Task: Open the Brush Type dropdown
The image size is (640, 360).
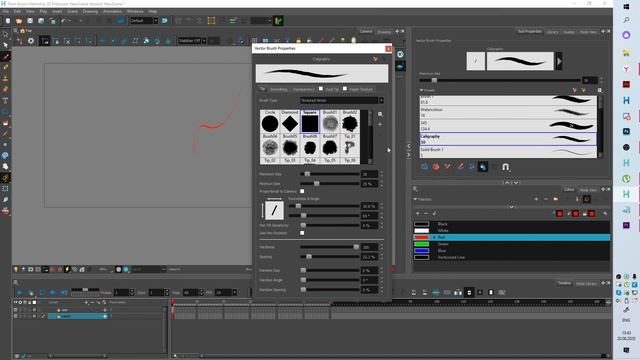Action: pyautogui.click(x=342, y=100)
